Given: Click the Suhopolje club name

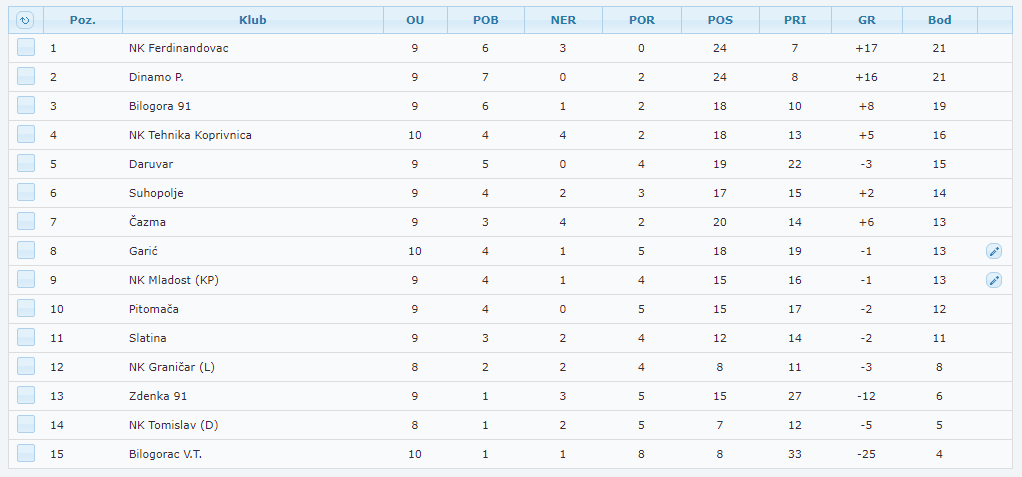Looking at the screenshot, I should click(156, 193).
